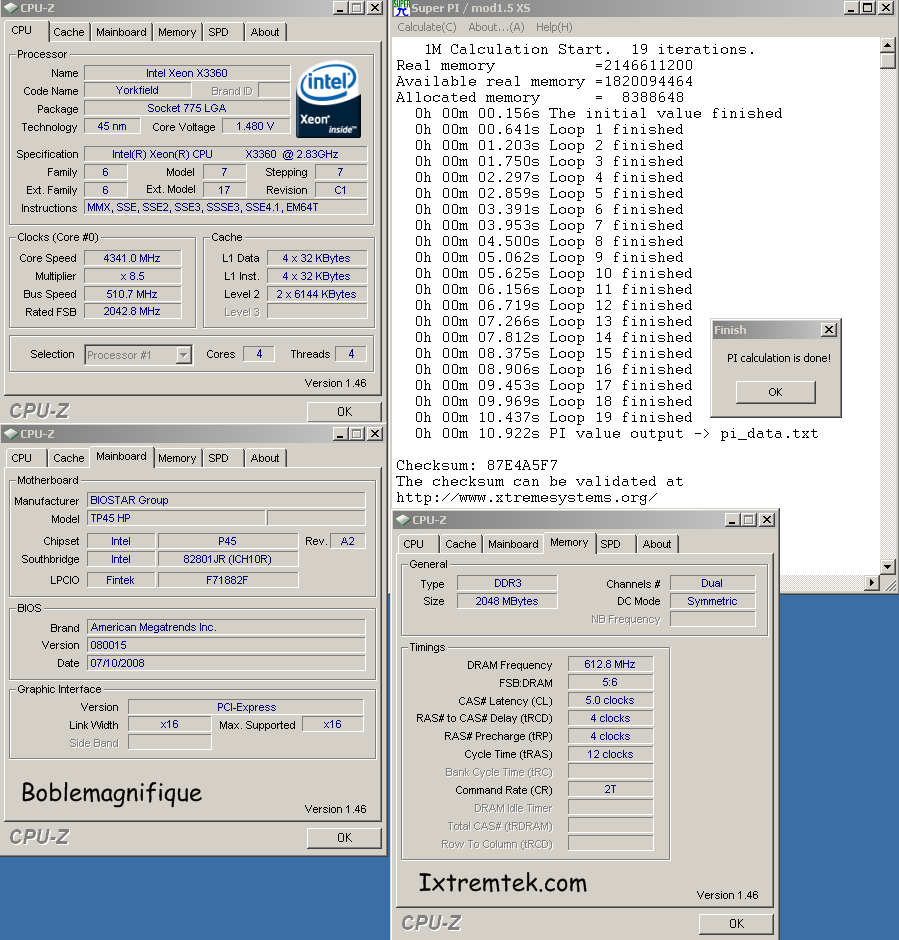Click the Core Voltage value 1.480 V
Viewport: 899px width, 940px height.
255,126
